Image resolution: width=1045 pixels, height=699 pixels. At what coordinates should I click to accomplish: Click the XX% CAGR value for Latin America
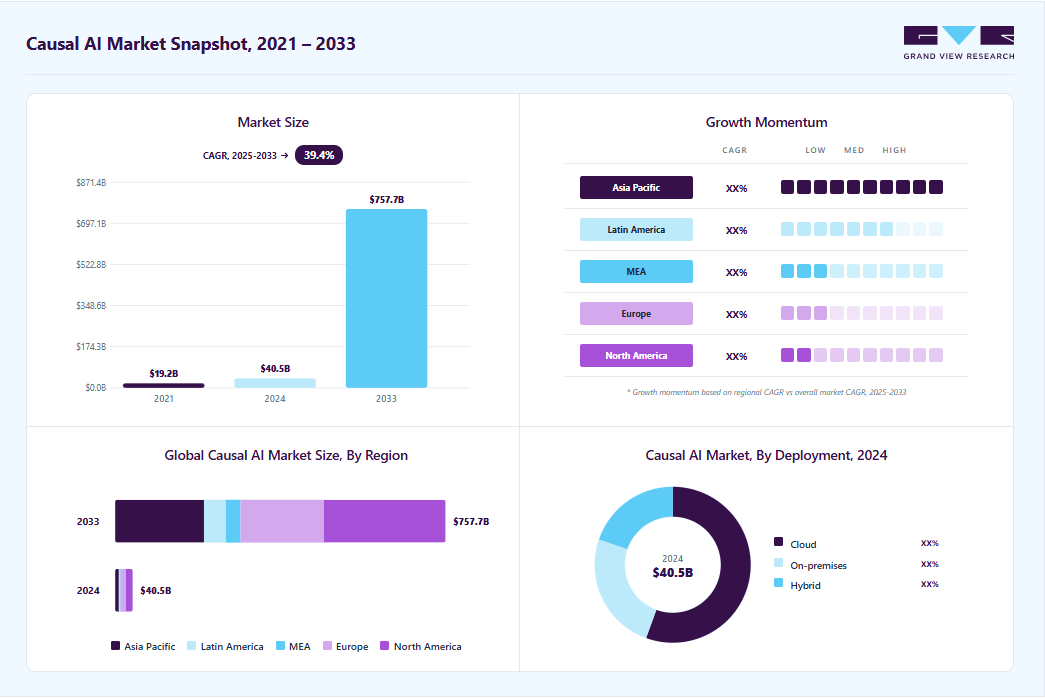736,231
